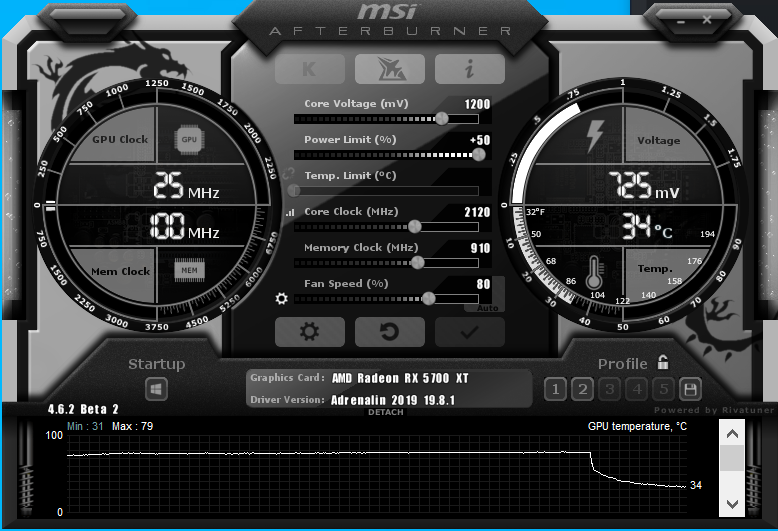Viewport: 778px width, 531px height.
Task: Click the 725 mV voltage readout
Action: point(644,186)
